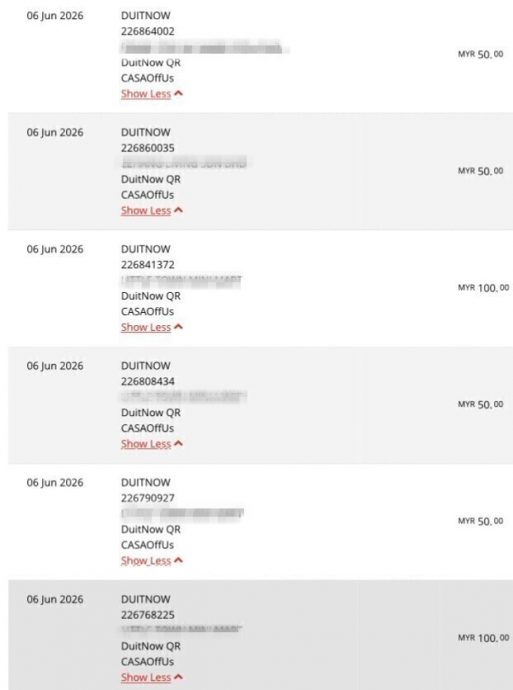Select the 226790927 transaction row date
Image resolution: width=513 pixels, height=690 pixels.
click(x=55, y=482)
